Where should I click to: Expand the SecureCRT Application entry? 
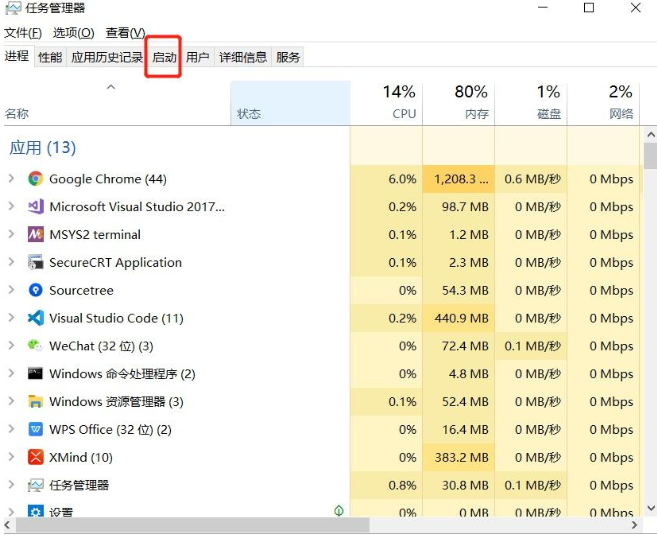11,262
